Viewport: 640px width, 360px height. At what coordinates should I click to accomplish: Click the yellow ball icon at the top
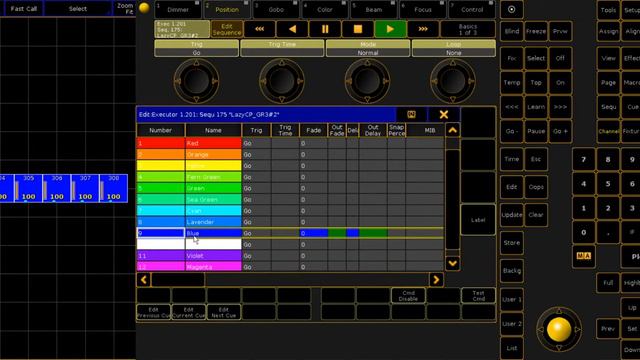click(144, 7)
